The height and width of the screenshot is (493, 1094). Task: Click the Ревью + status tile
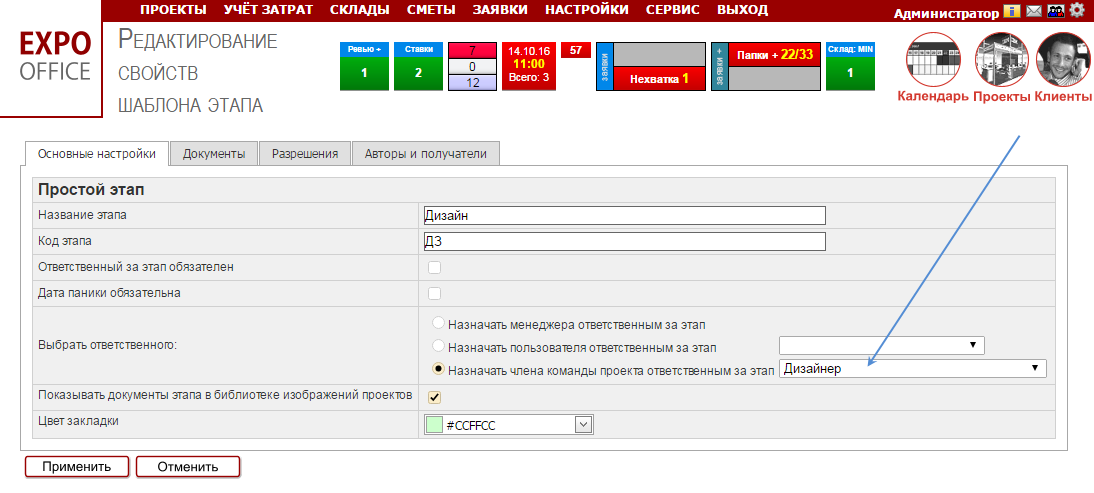(364, 66)
